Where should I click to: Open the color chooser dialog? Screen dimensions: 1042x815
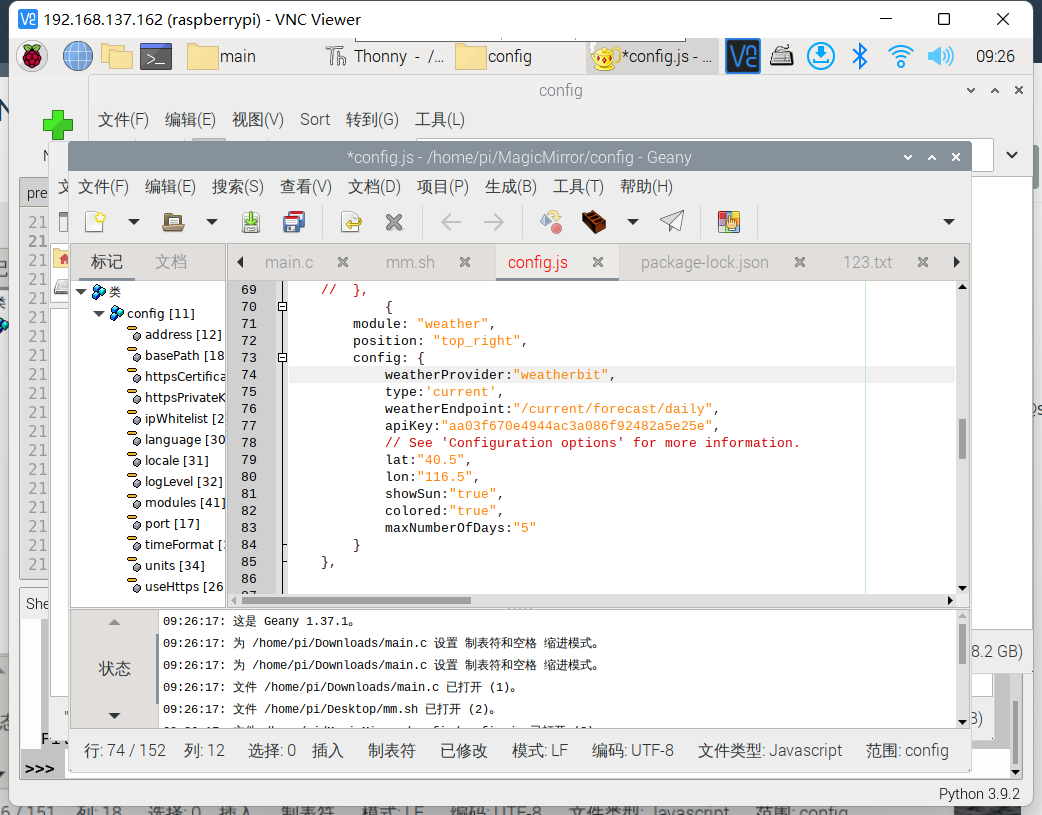[x=729, y=221]
